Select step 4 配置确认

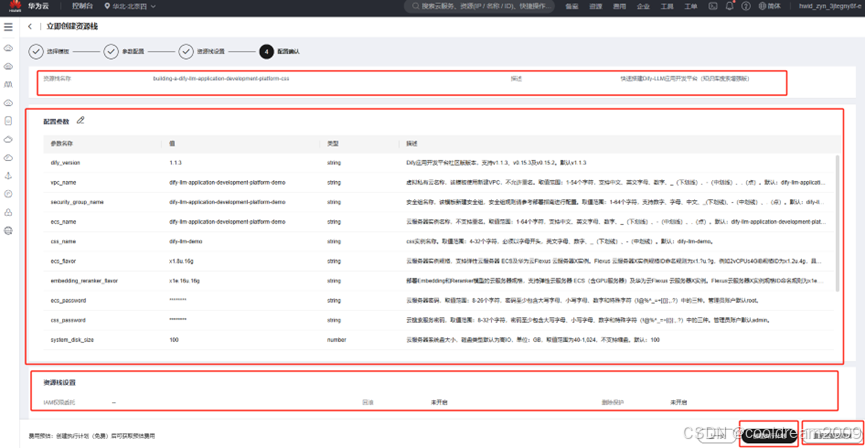[x=279, y=51]
